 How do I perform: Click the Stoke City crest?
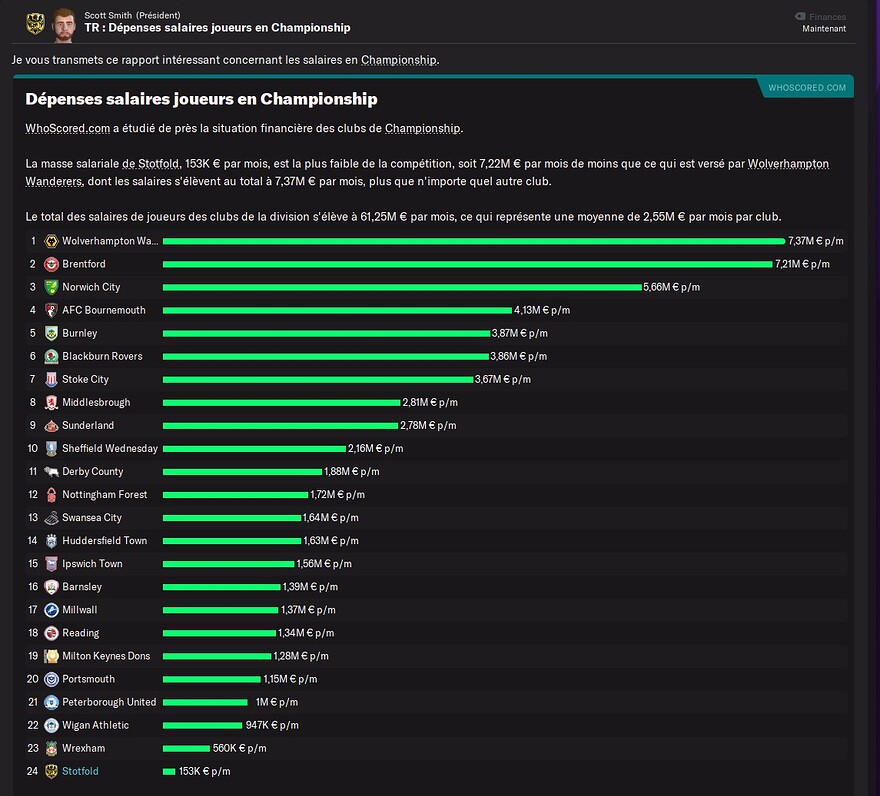pos(51,379)
